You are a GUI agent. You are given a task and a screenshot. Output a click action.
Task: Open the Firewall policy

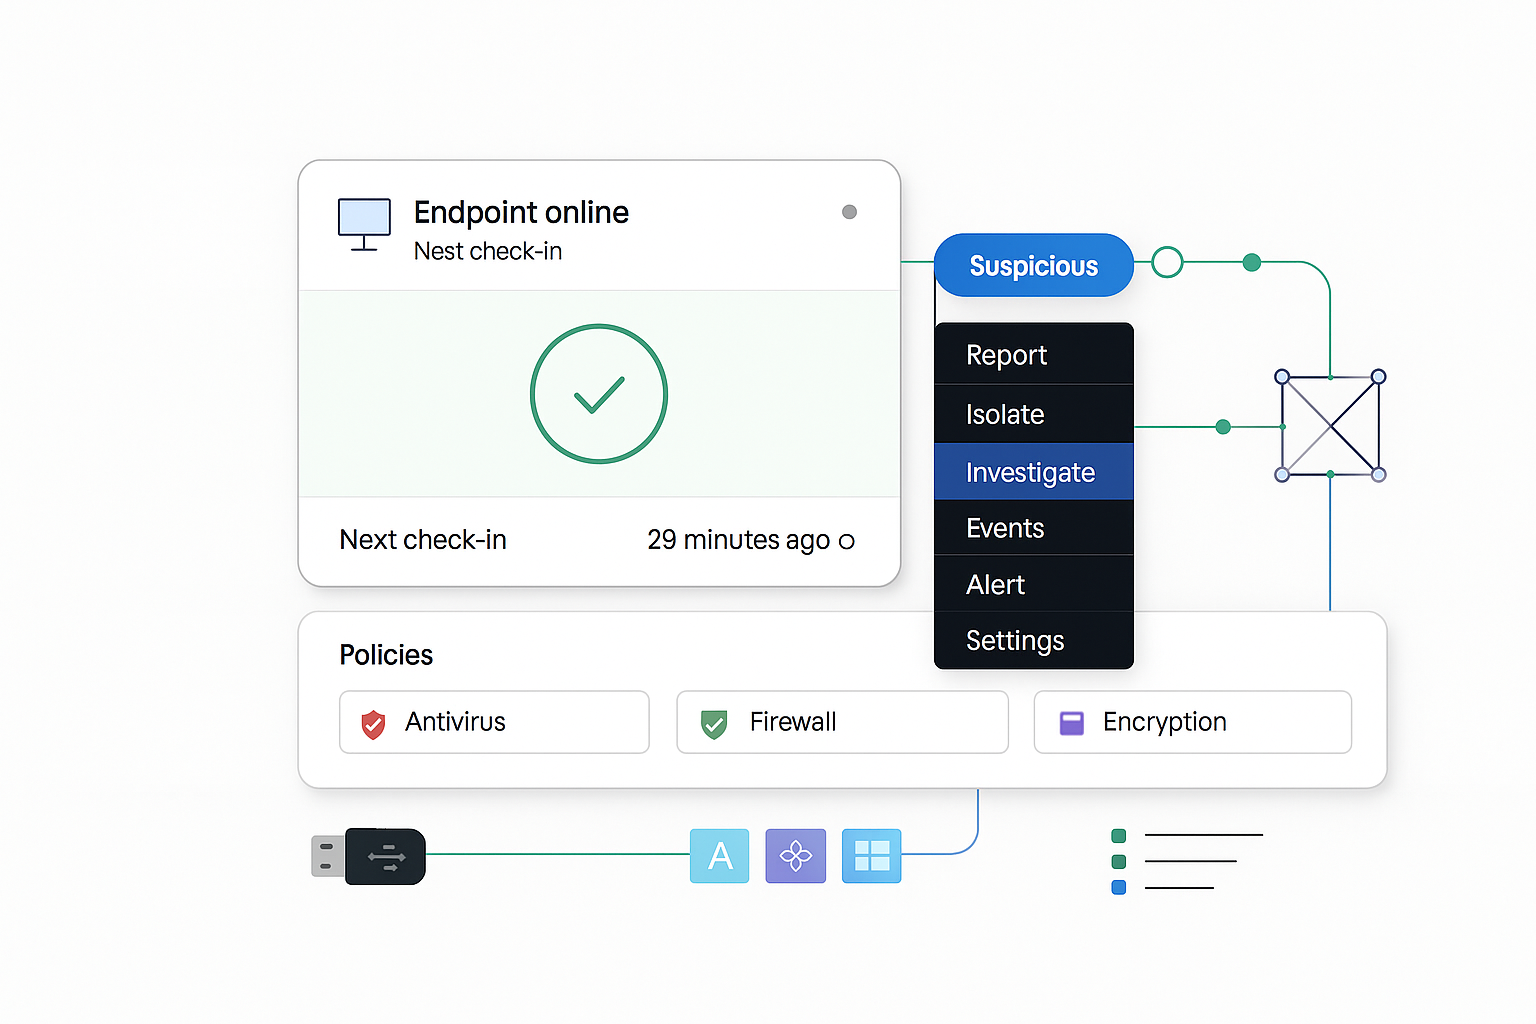click(x=842, y=722)
